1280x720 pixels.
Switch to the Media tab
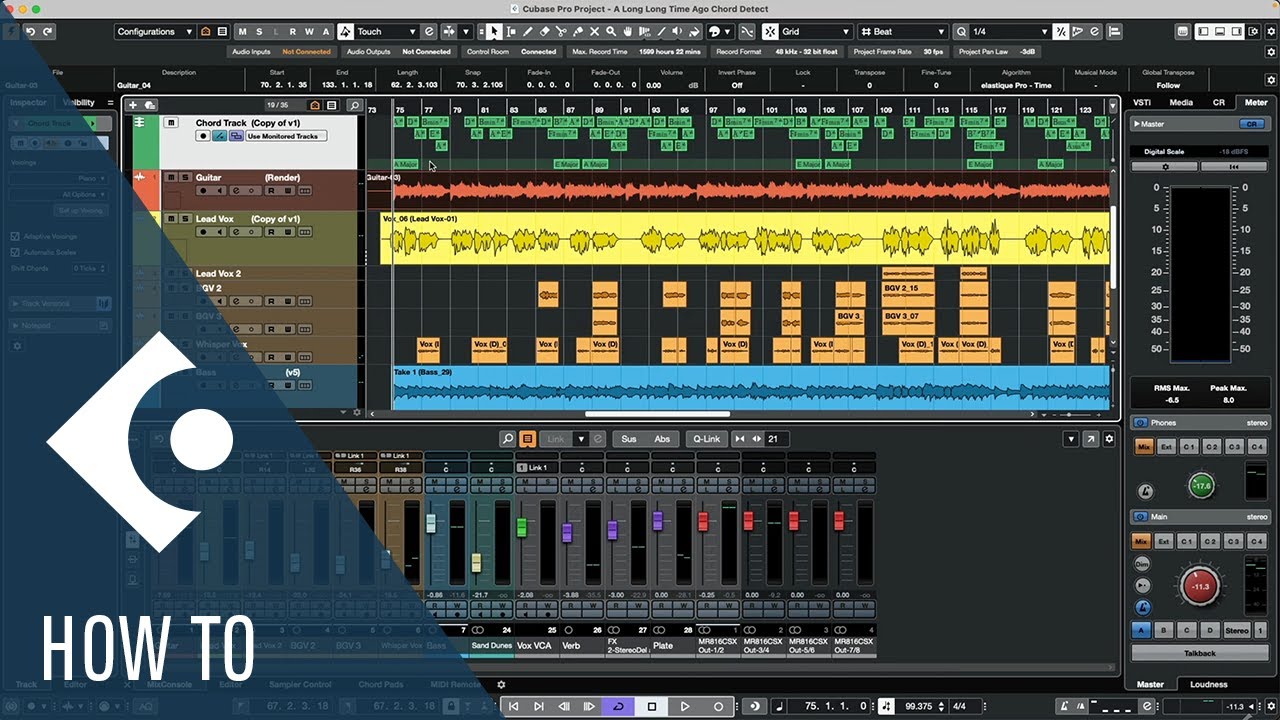pyautogui.click(x=1181, y=102)
